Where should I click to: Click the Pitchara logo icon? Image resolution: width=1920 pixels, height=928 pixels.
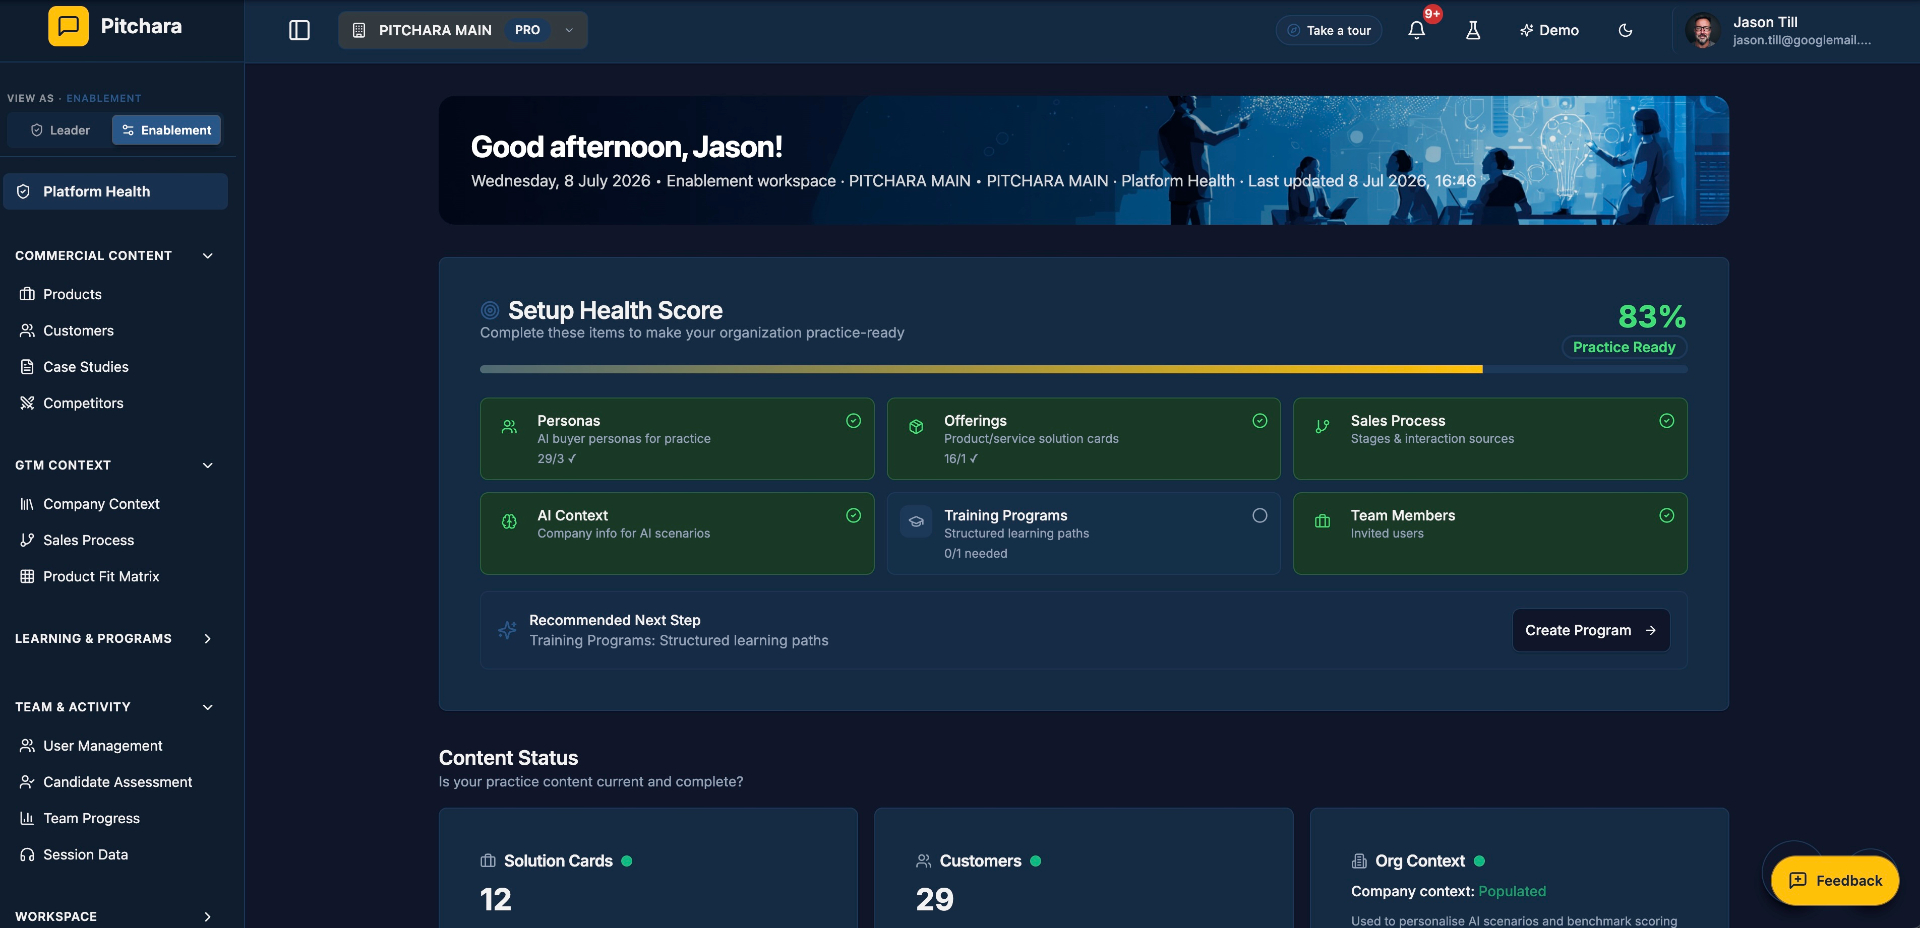point(68,26)
